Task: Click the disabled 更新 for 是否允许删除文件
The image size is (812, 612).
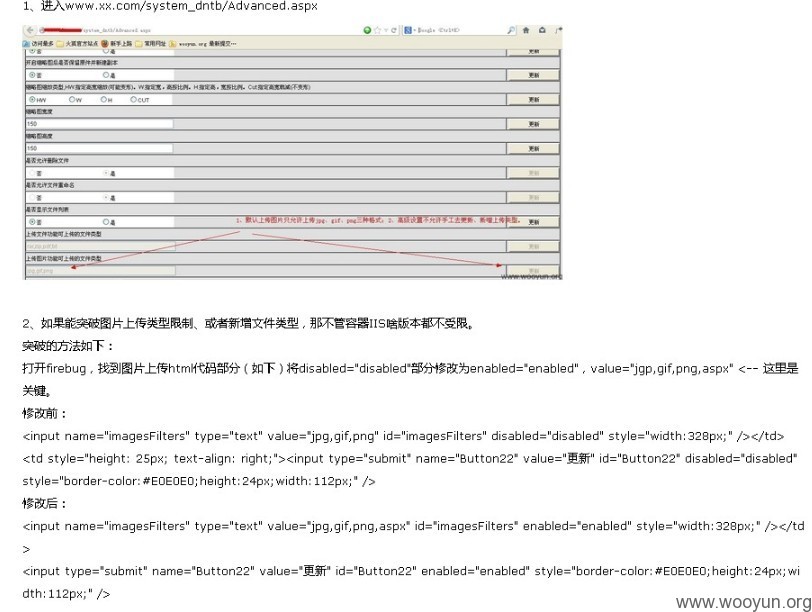Action: 533,173
